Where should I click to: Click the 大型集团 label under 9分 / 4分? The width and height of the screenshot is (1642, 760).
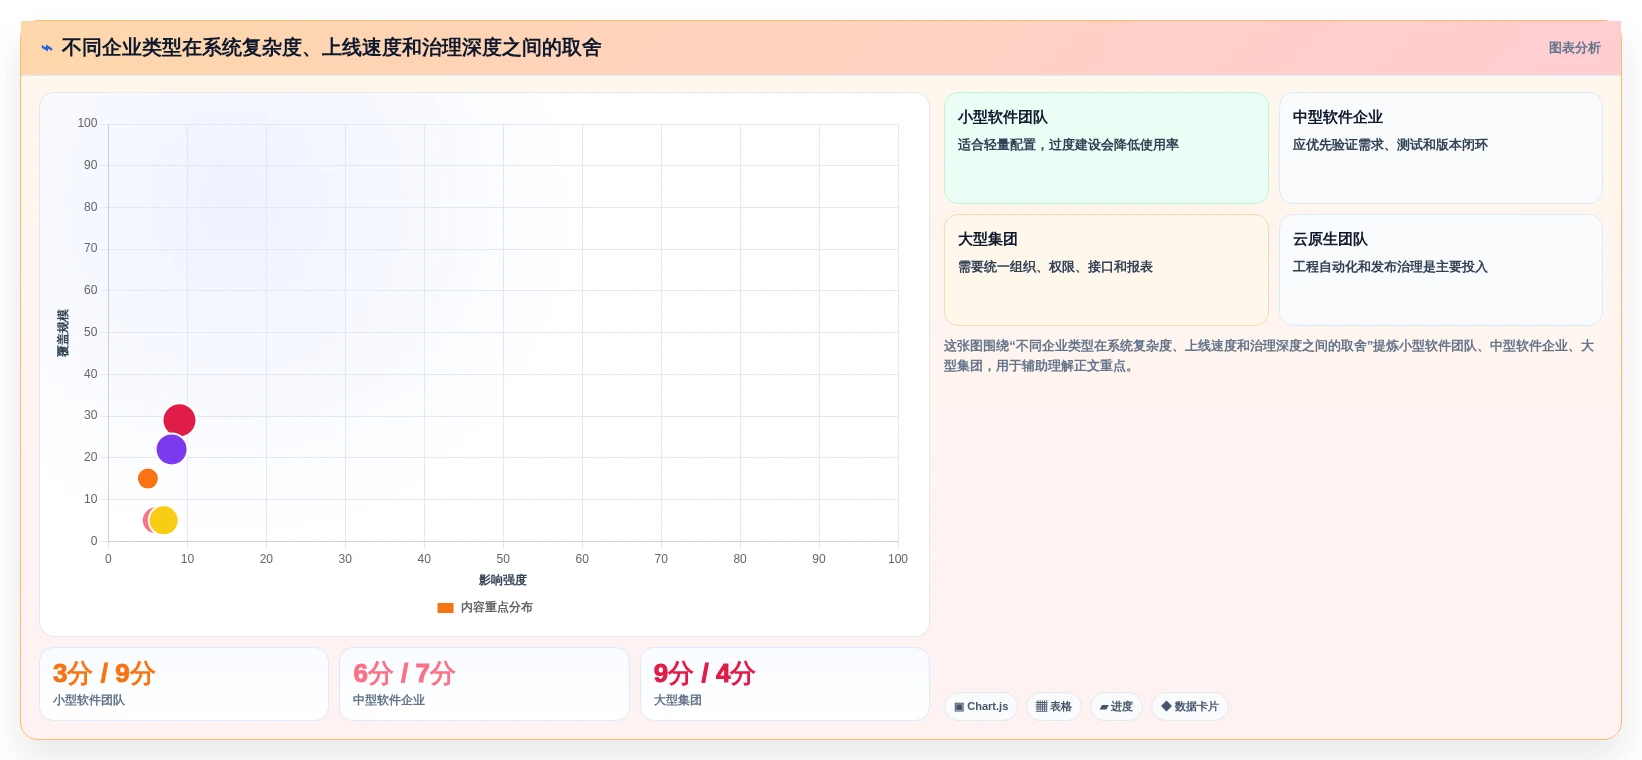coord(678,701)
